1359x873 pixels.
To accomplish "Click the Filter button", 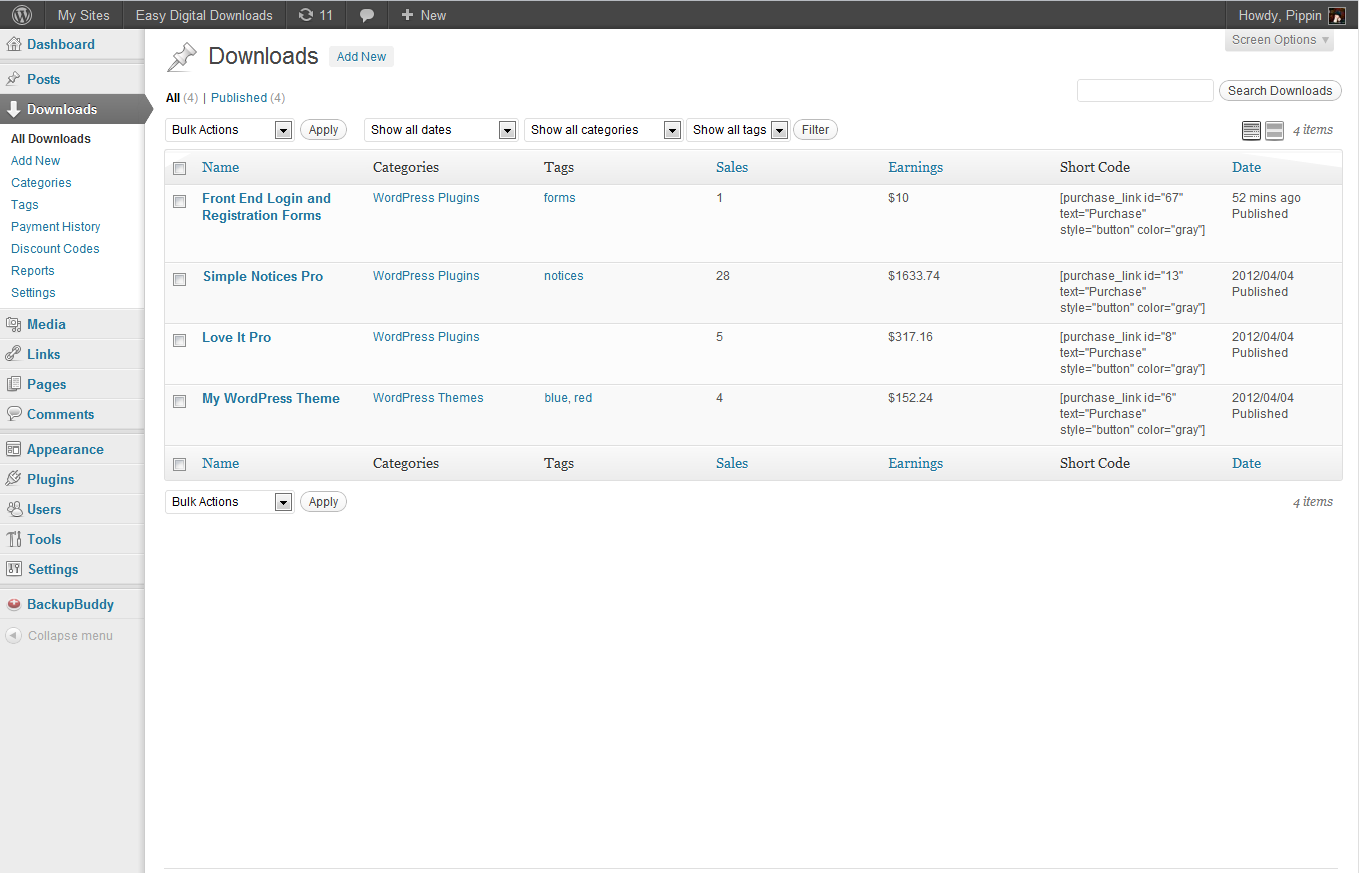I will coord(815,130).
